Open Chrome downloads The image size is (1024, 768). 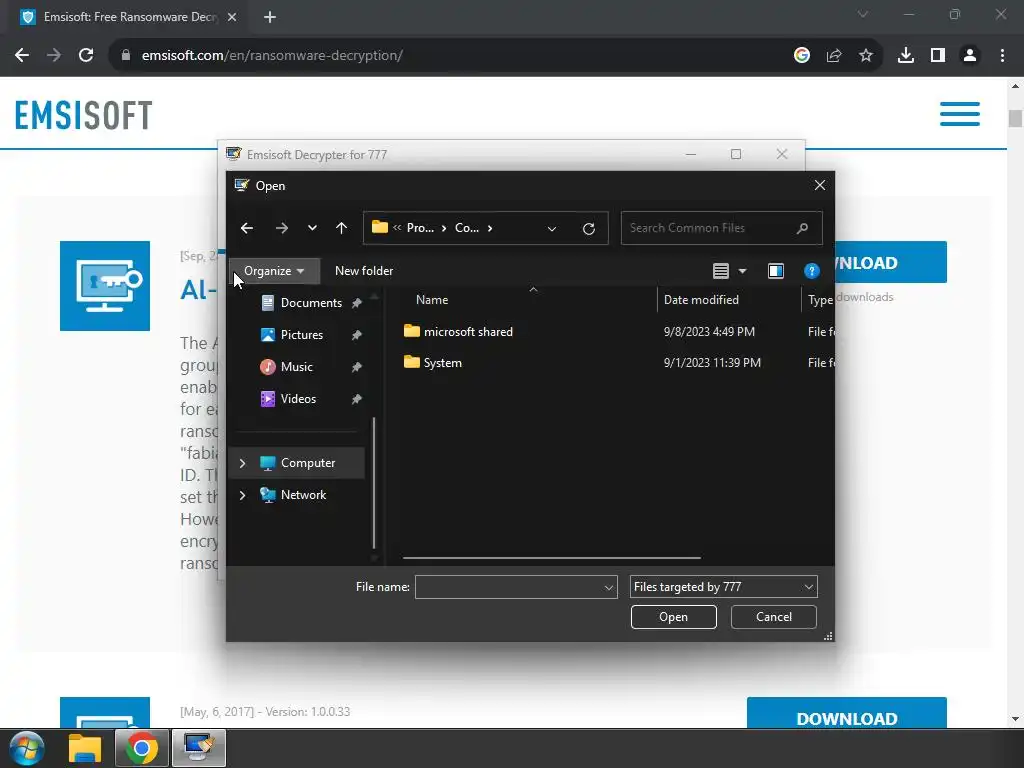pos(905,56)
